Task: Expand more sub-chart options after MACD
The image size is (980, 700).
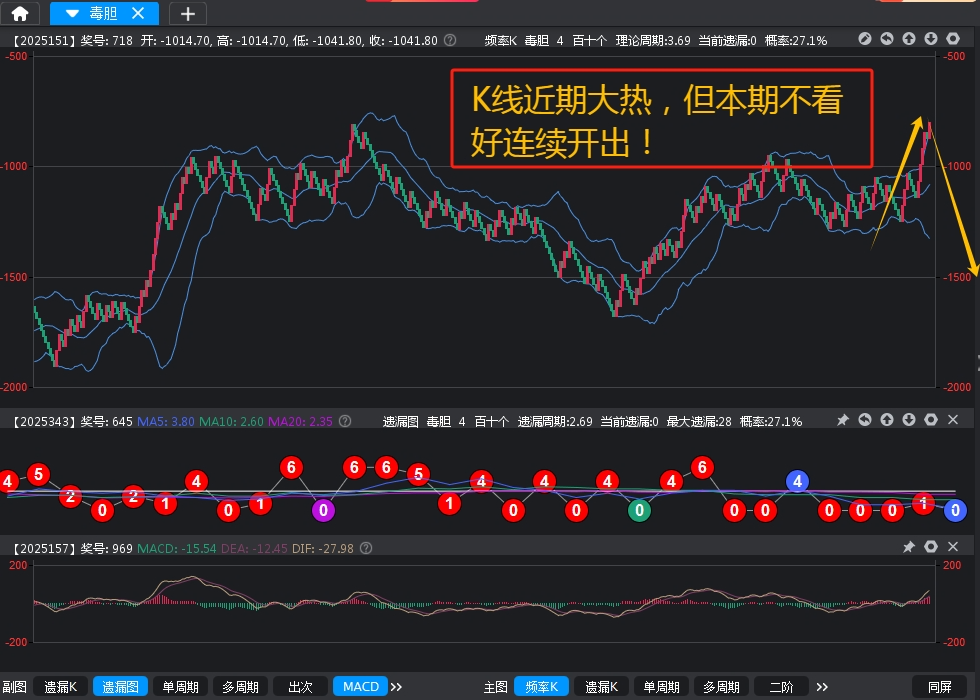Action: 397,687
